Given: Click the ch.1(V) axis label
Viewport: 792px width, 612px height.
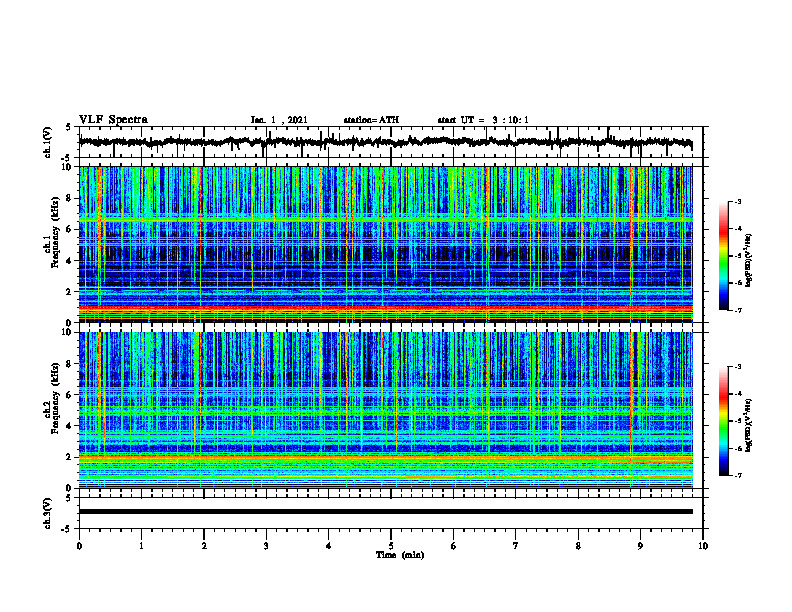Looking at the screenshot, I should (x=48, y=142).
